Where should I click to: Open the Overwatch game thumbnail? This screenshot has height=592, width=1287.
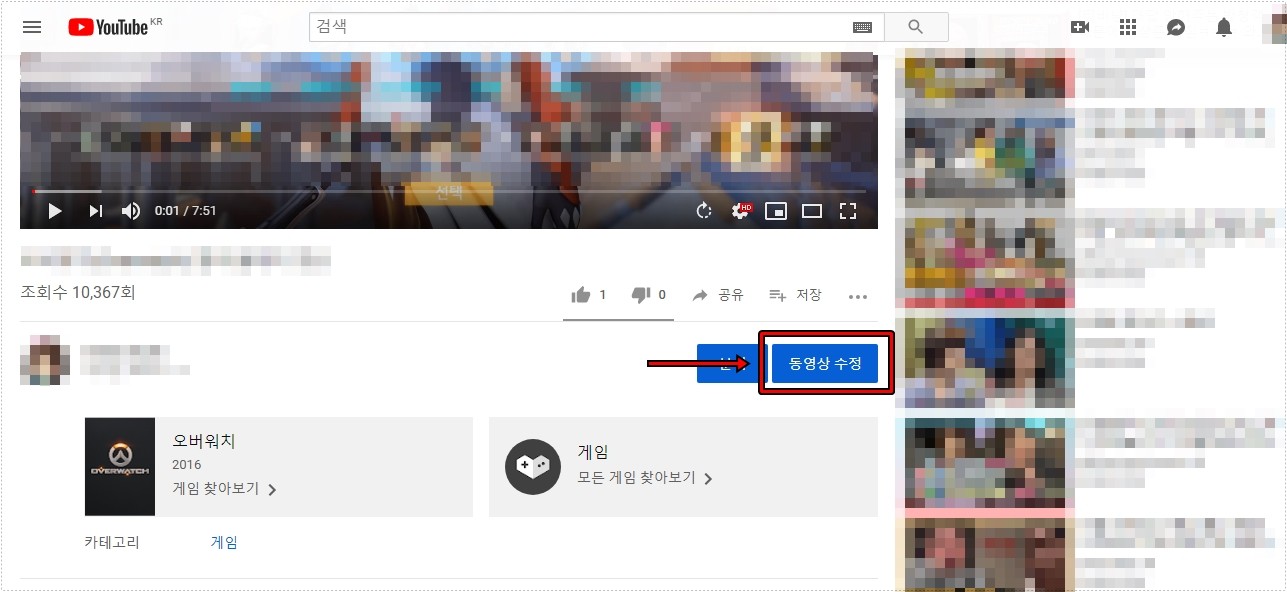pyautogui.click(x=120, y=467)
